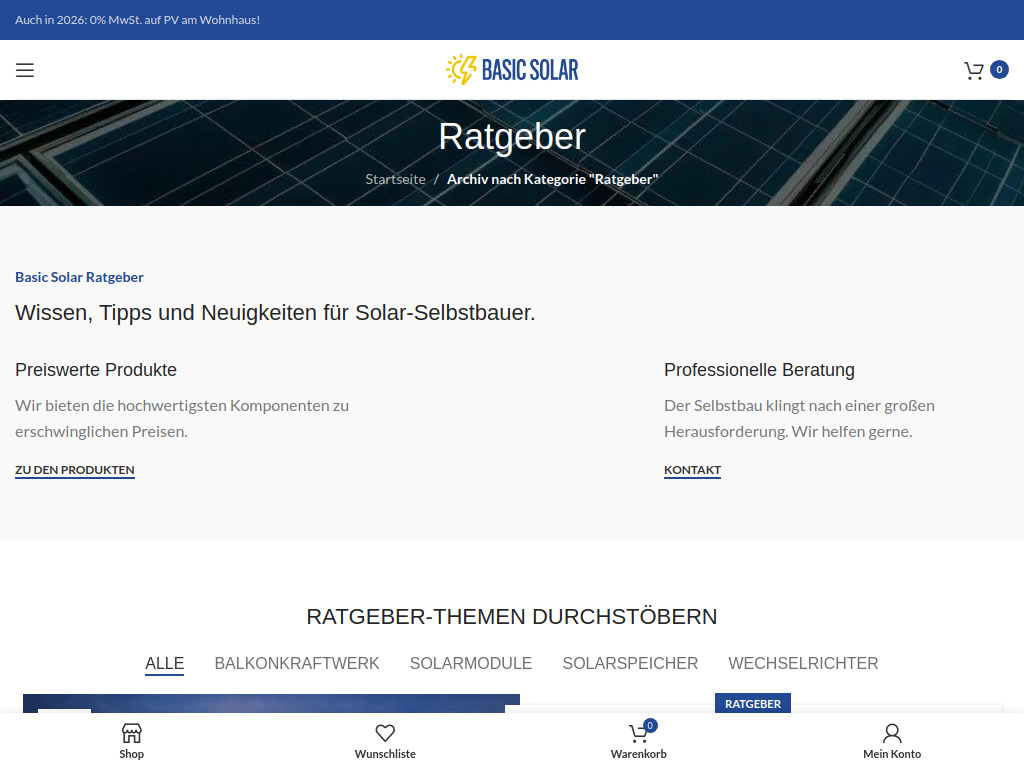Click the cart item count badge showing 0
1024x768 pixels.
(999, 70)
